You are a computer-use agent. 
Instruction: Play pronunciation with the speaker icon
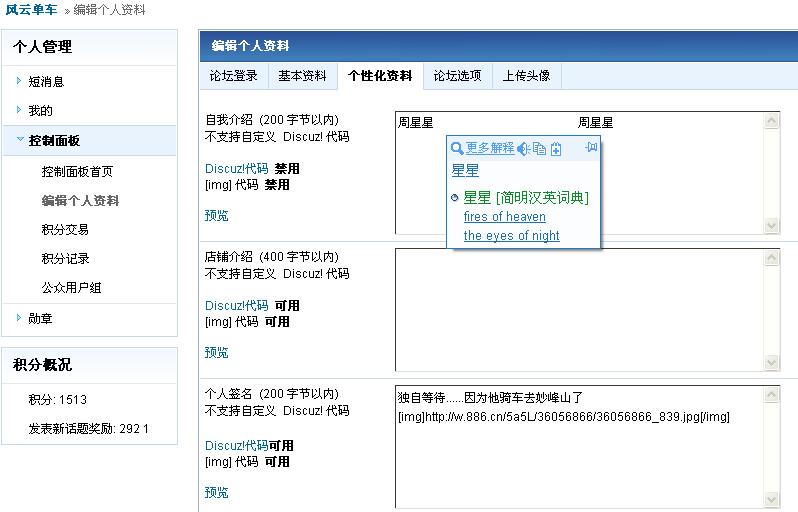[522, 149]
